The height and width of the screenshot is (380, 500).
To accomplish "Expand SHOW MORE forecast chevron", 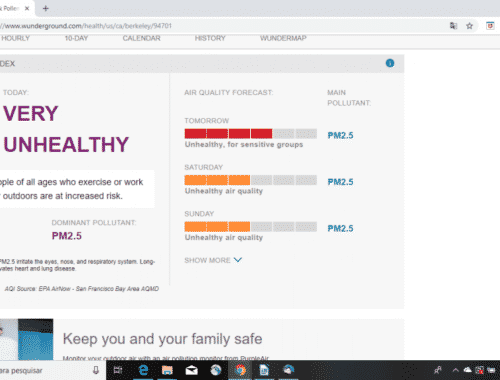I will coord(238,260).
